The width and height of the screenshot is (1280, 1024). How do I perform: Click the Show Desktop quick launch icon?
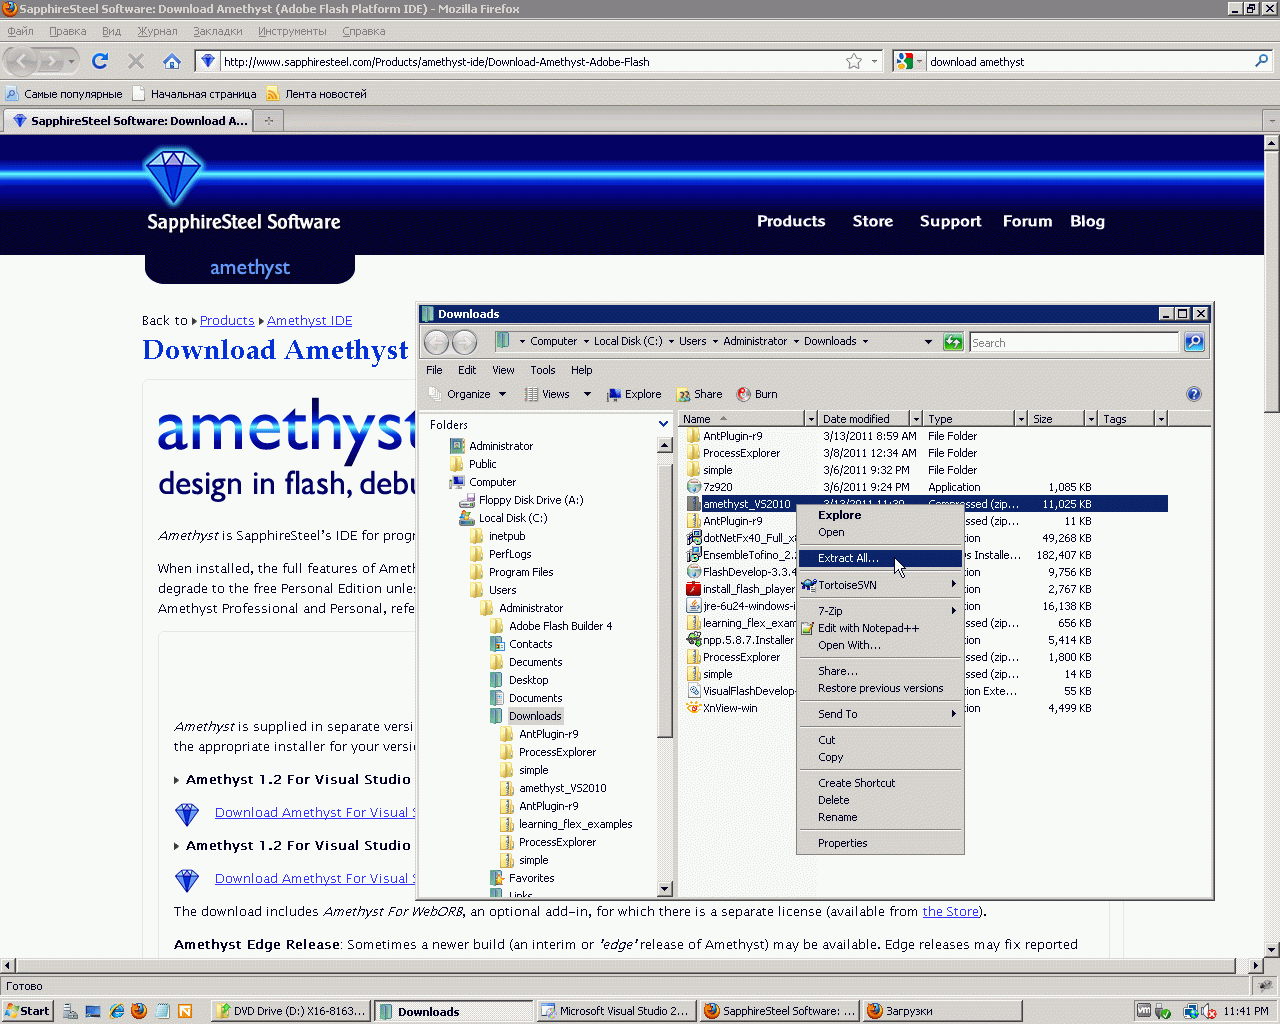point(93,1011)
